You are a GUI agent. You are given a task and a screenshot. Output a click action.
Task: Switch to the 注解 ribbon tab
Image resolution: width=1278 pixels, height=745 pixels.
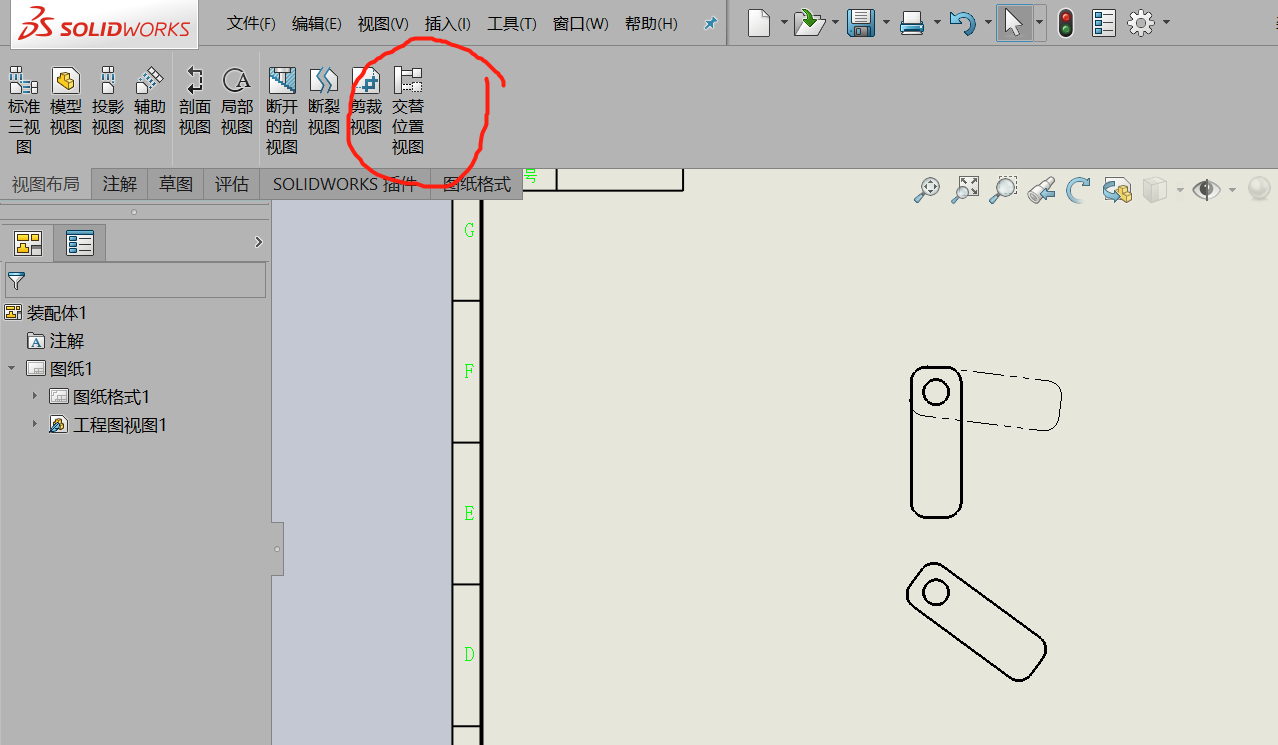pos(120,184)
